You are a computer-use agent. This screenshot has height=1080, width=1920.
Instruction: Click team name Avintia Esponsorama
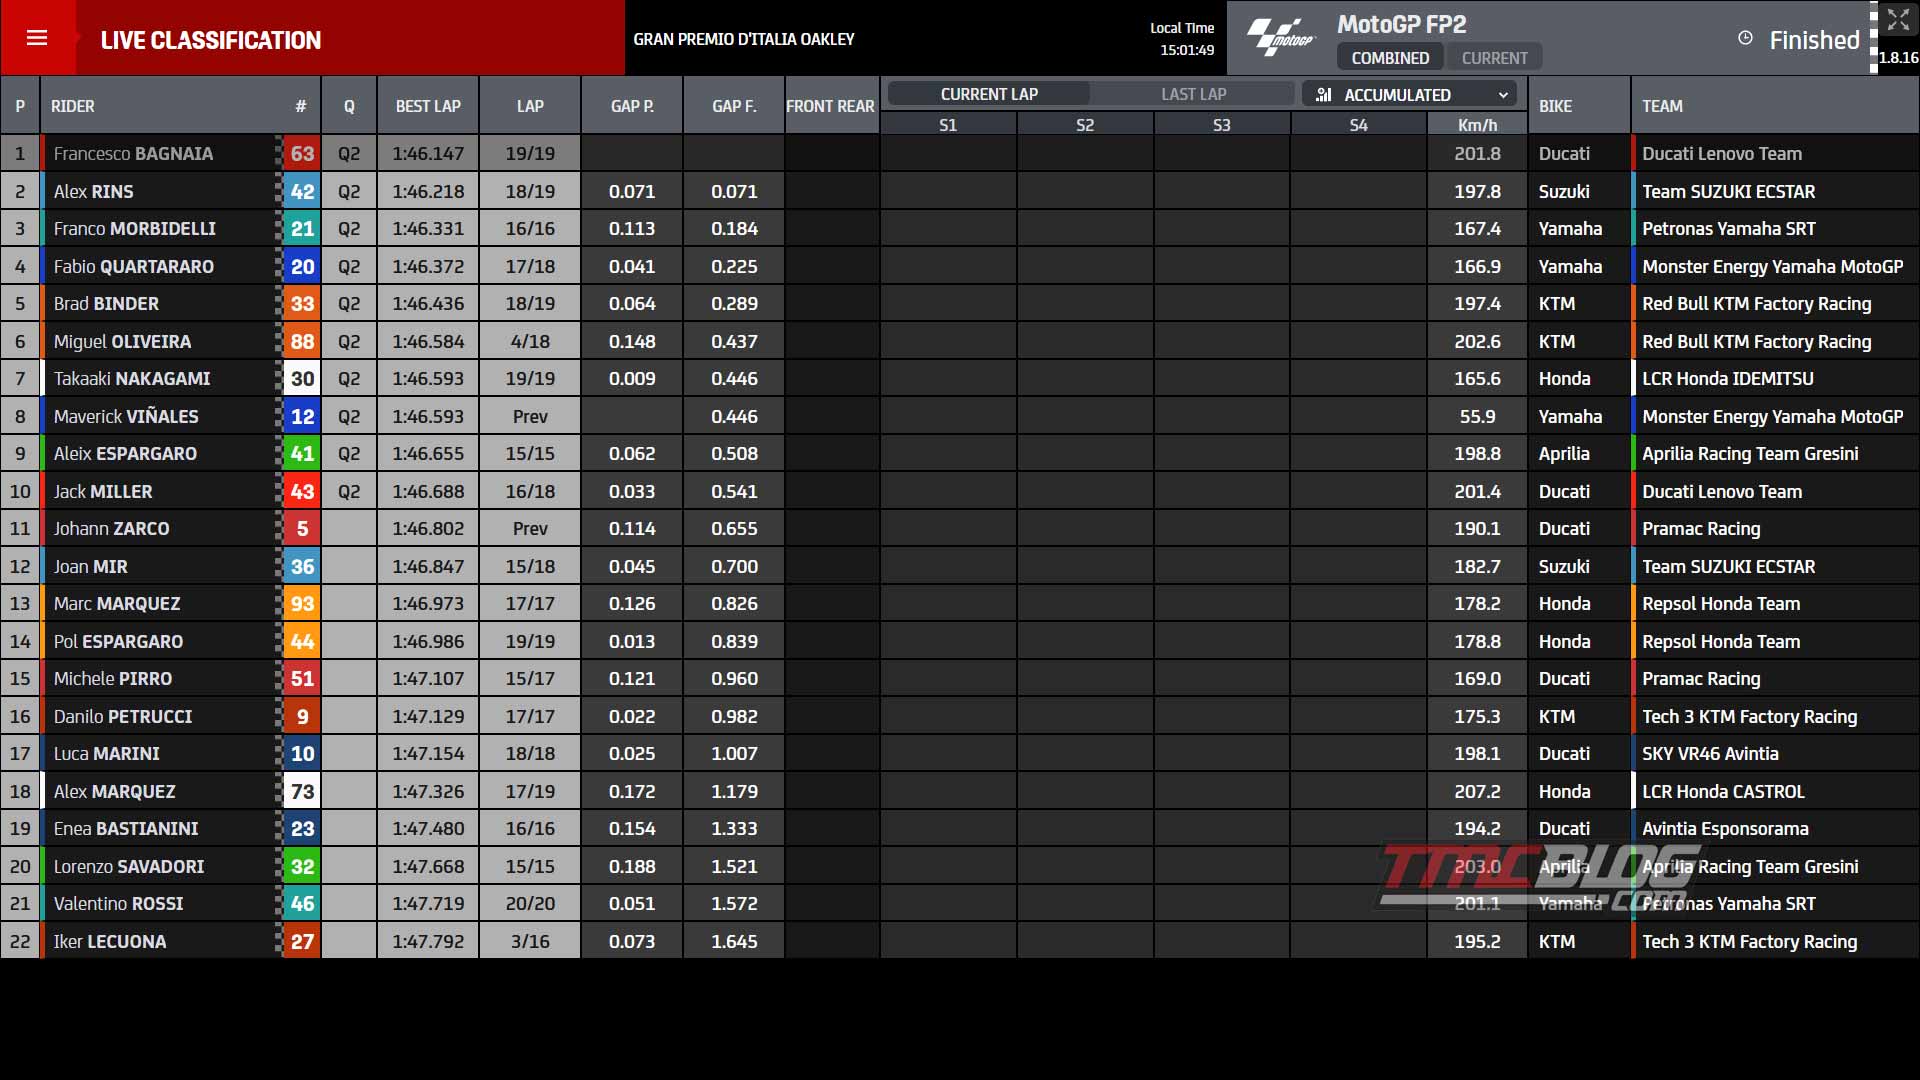point(1725,829)
